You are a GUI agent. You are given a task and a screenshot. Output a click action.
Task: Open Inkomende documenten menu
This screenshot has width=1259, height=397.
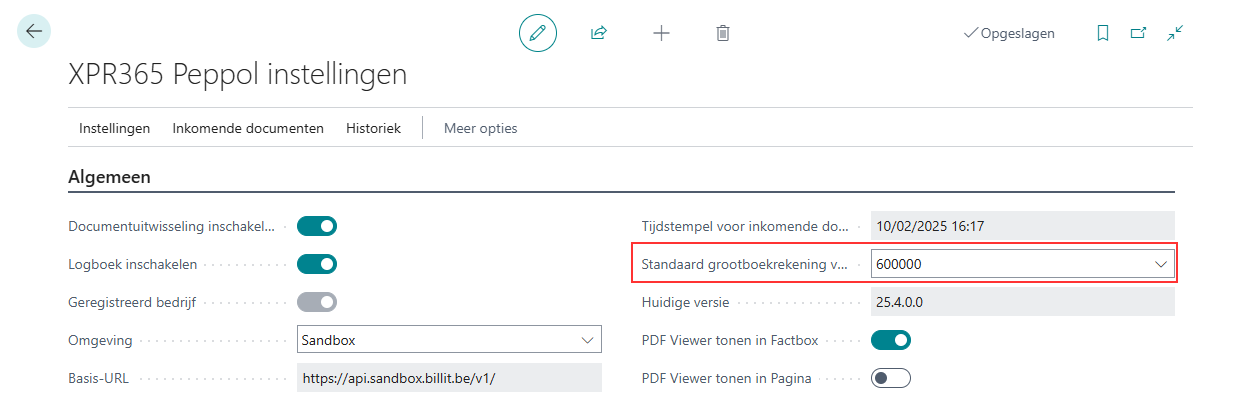(x=248, y=128)
